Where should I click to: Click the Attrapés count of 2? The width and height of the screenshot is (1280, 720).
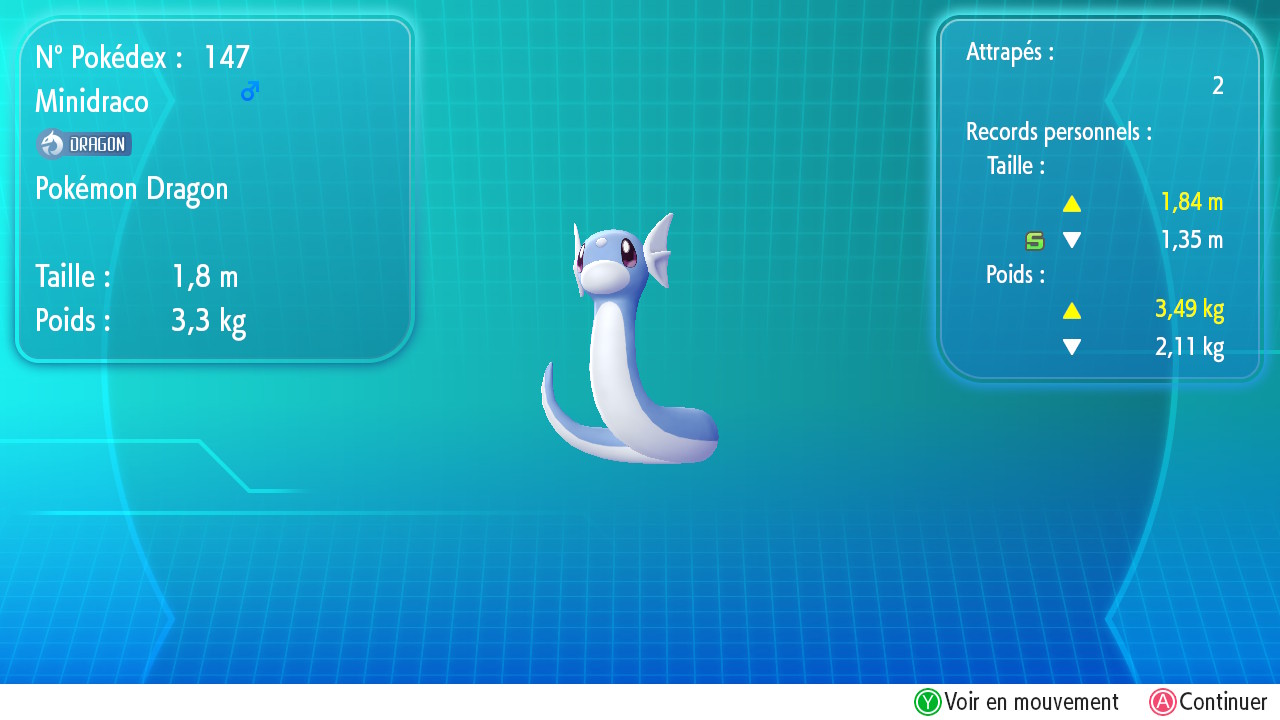[x=1217, y=87]
